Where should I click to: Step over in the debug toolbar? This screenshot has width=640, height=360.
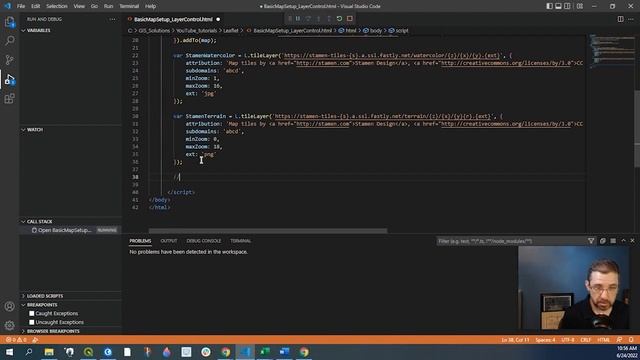pyautogui.click(x=308, y=19)
